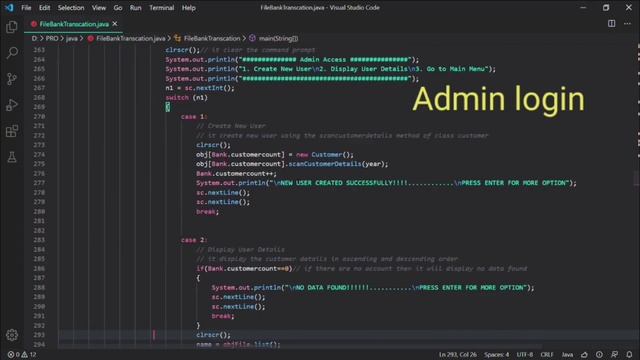Image resolution: width=640 pixels, height=360 pixels.
Task: Click the FileBankTranscation class breadcrumb
Action: (x=207, y=38)
